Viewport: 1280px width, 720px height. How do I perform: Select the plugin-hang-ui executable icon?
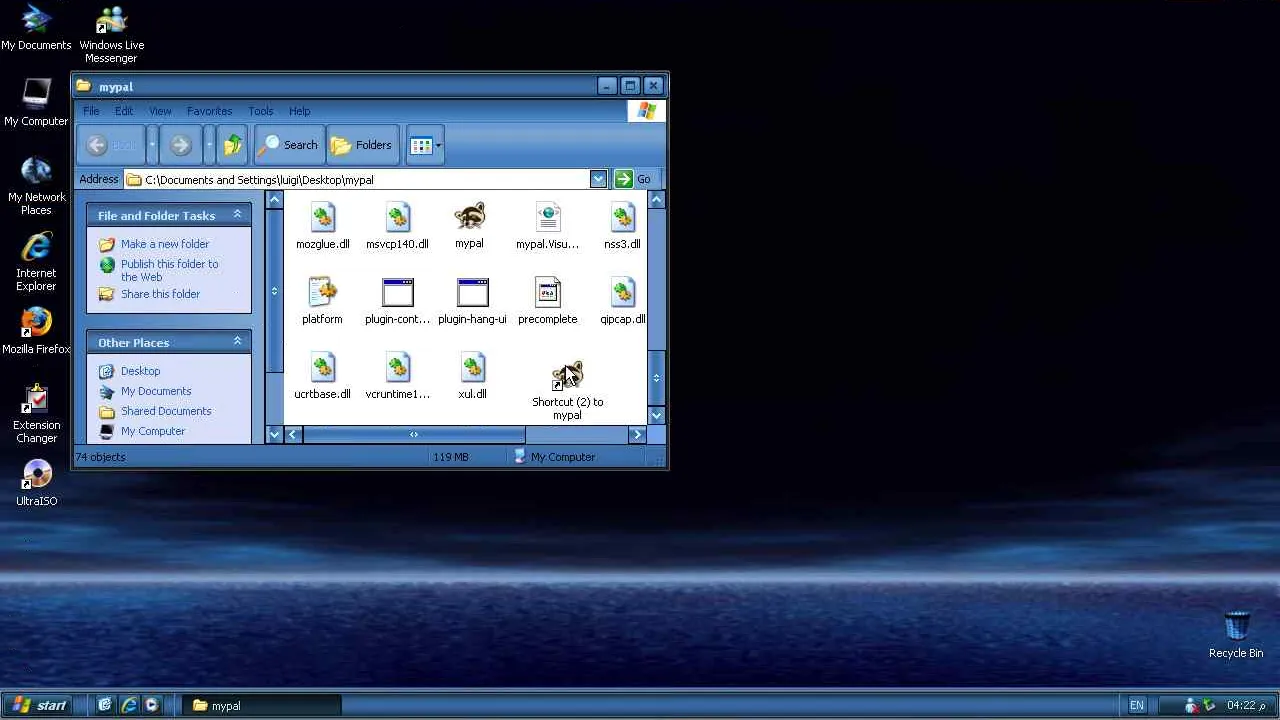pyautogui.click(x=472, y=292)
